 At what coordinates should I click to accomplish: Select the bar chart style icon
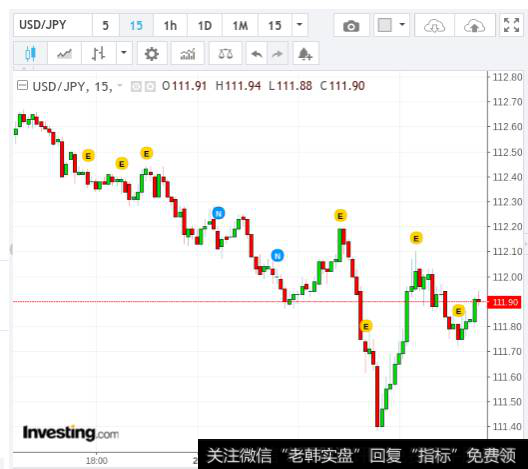[99, 54]
